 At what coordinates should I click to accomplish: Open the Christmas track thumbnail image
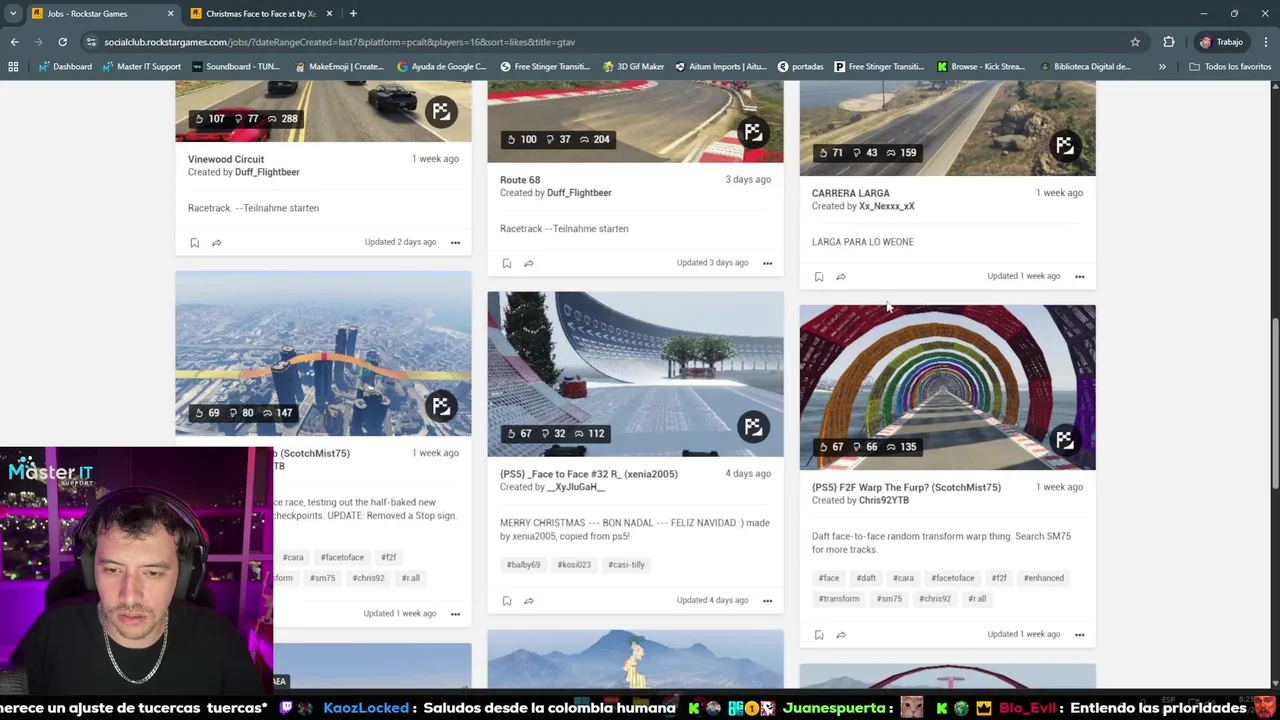point(635,374)
